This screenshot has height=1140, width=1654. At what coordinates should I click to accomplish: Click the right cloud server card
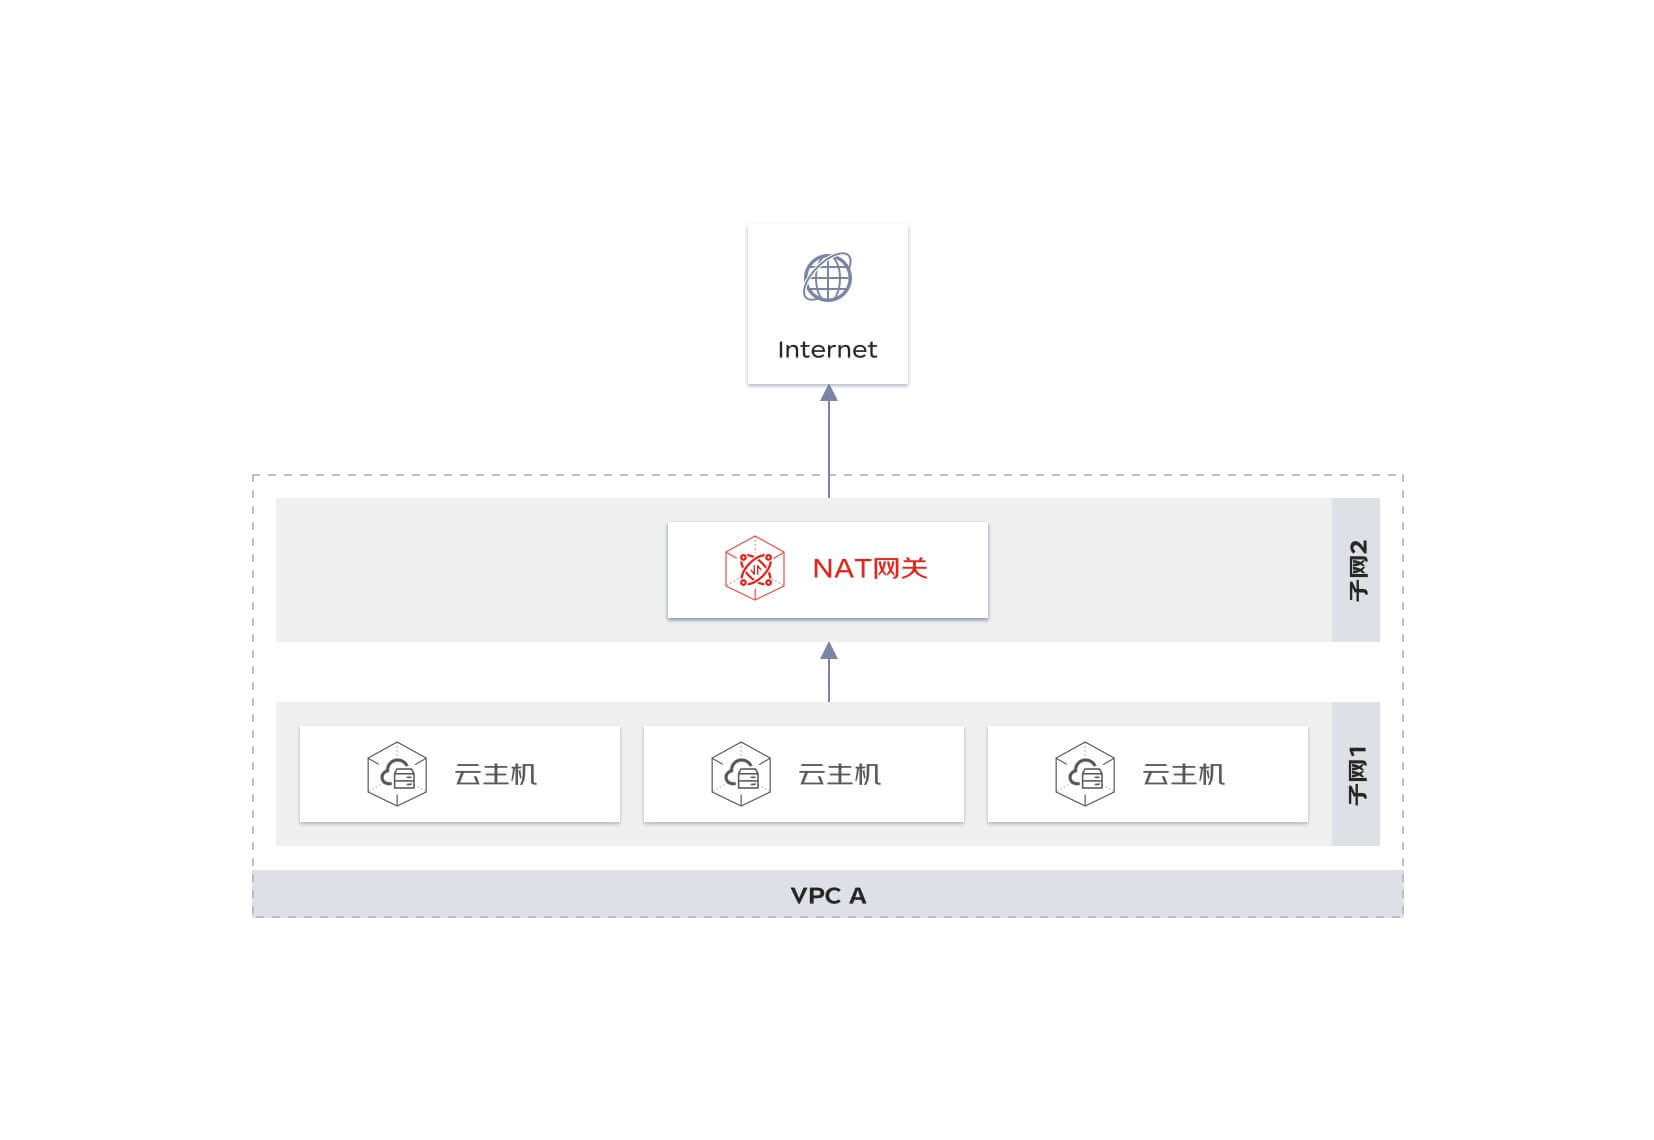click(x=1148, y=774)
